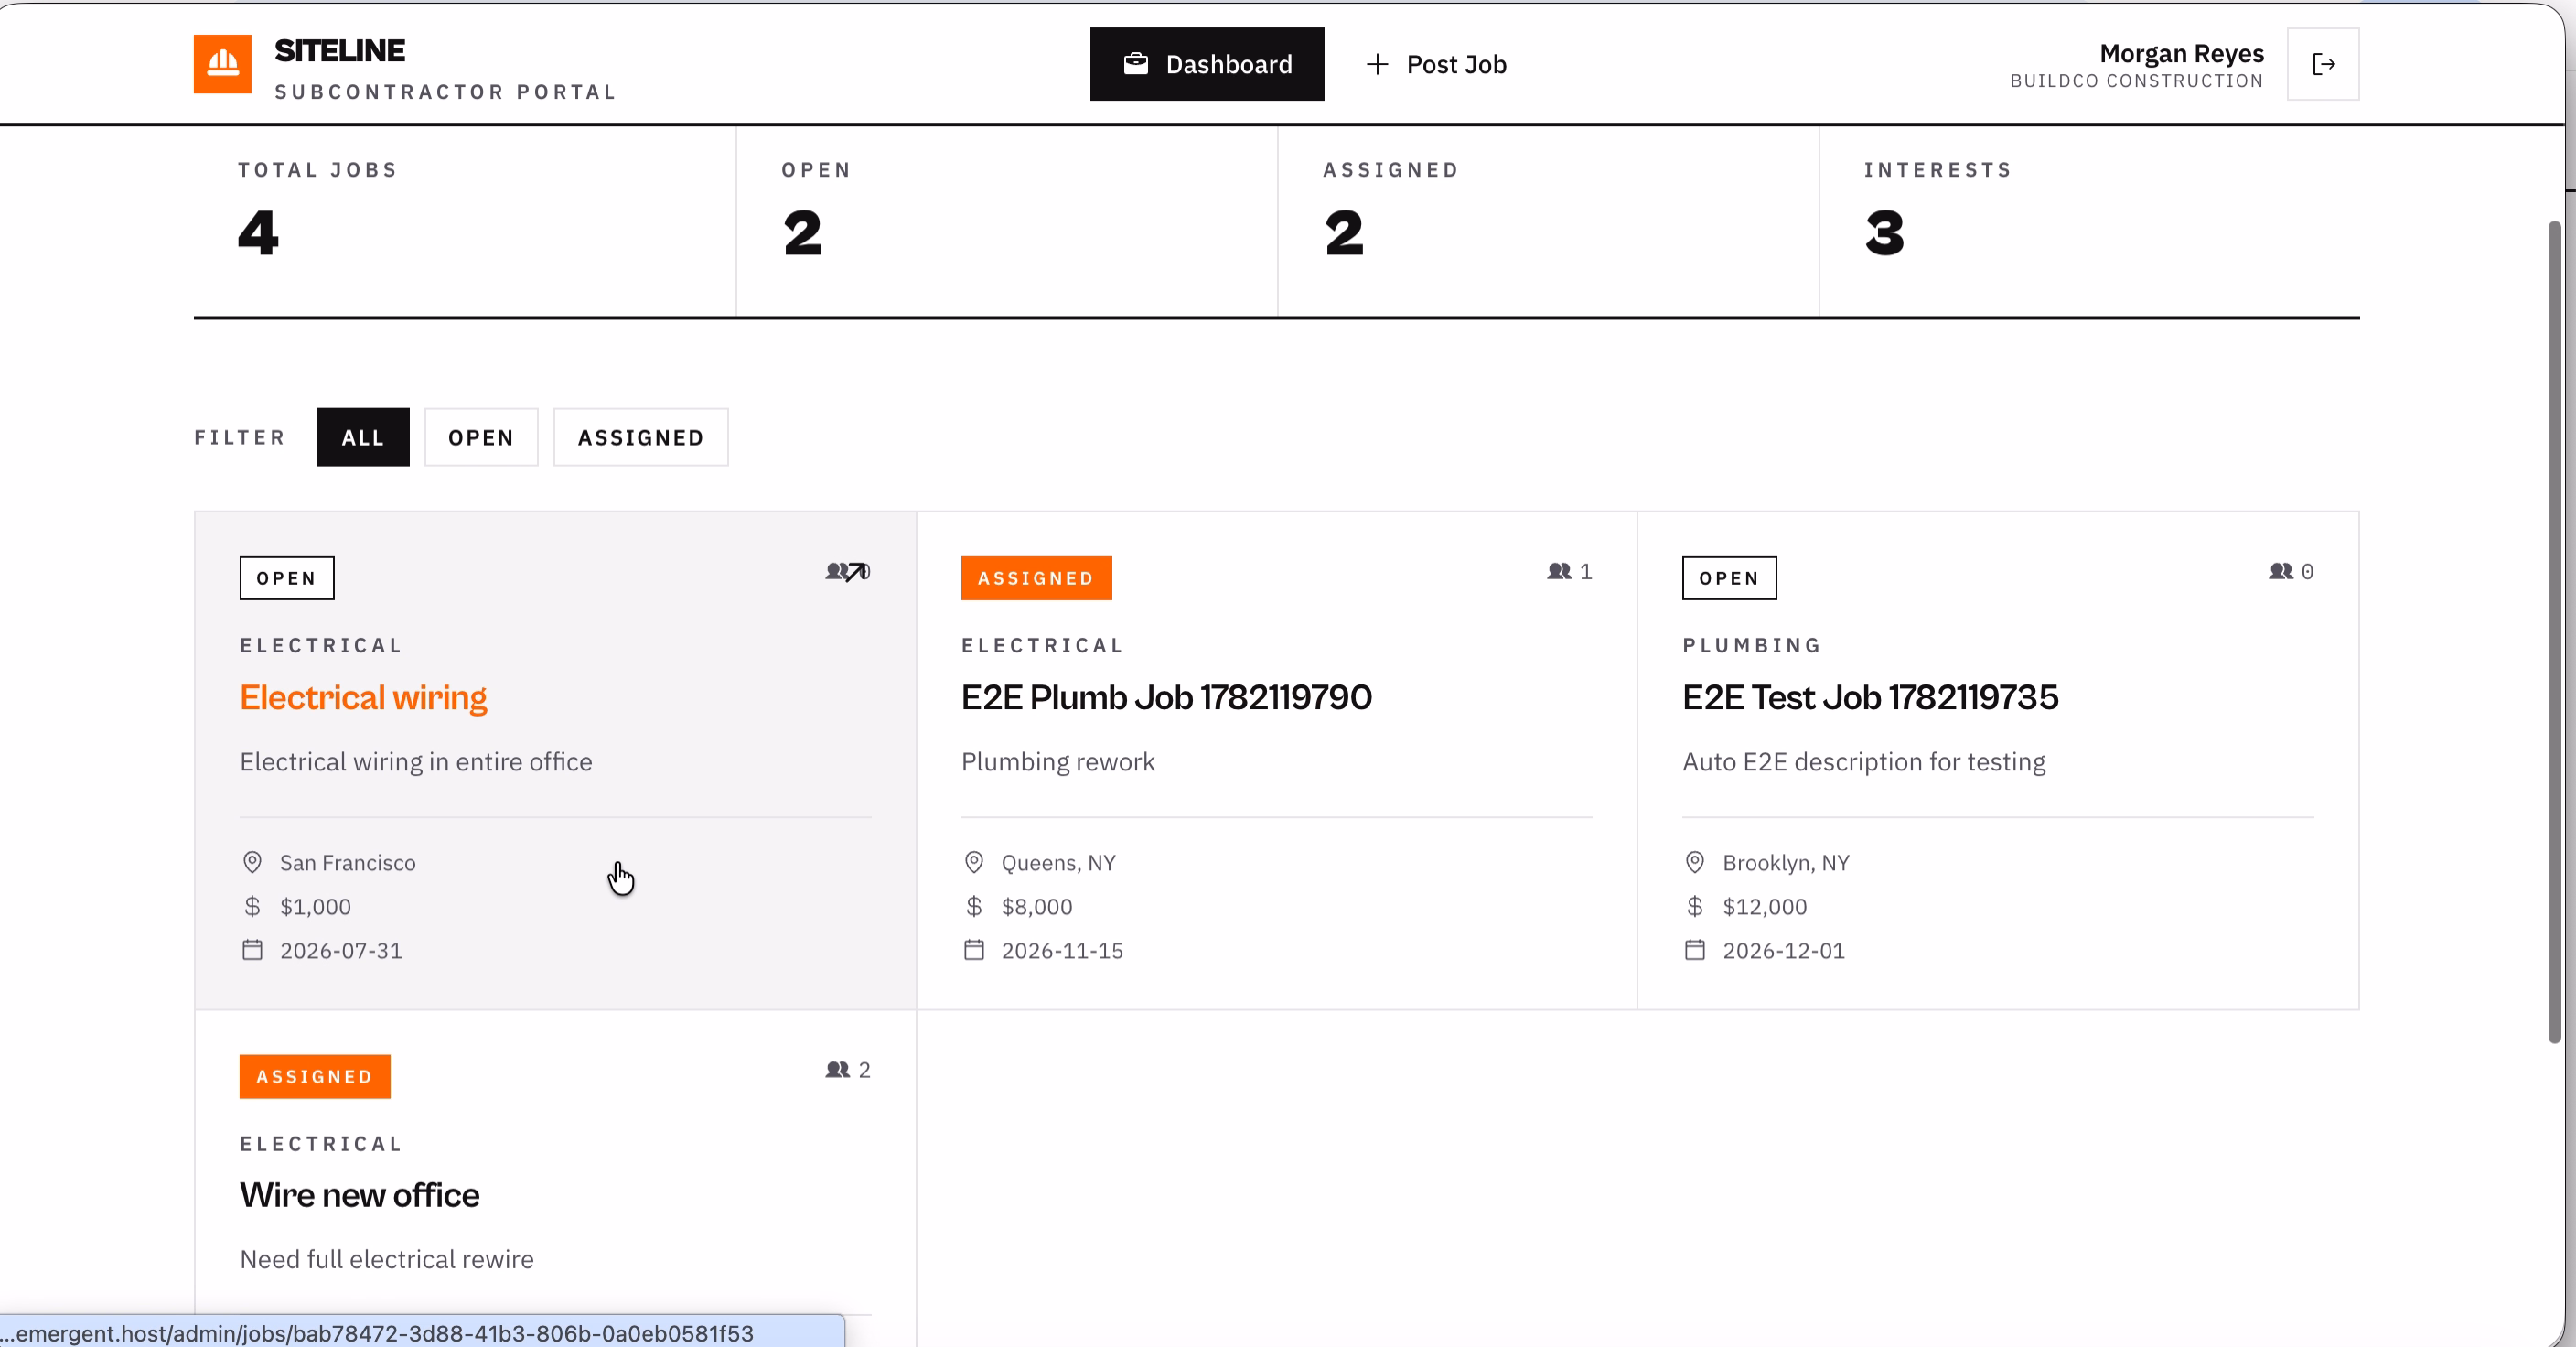Click ASSIGNED badge on E2E Plumb Job card
Image resolution: width=2576 pixels, height=1347 pixels.
tap(1036, 578)
